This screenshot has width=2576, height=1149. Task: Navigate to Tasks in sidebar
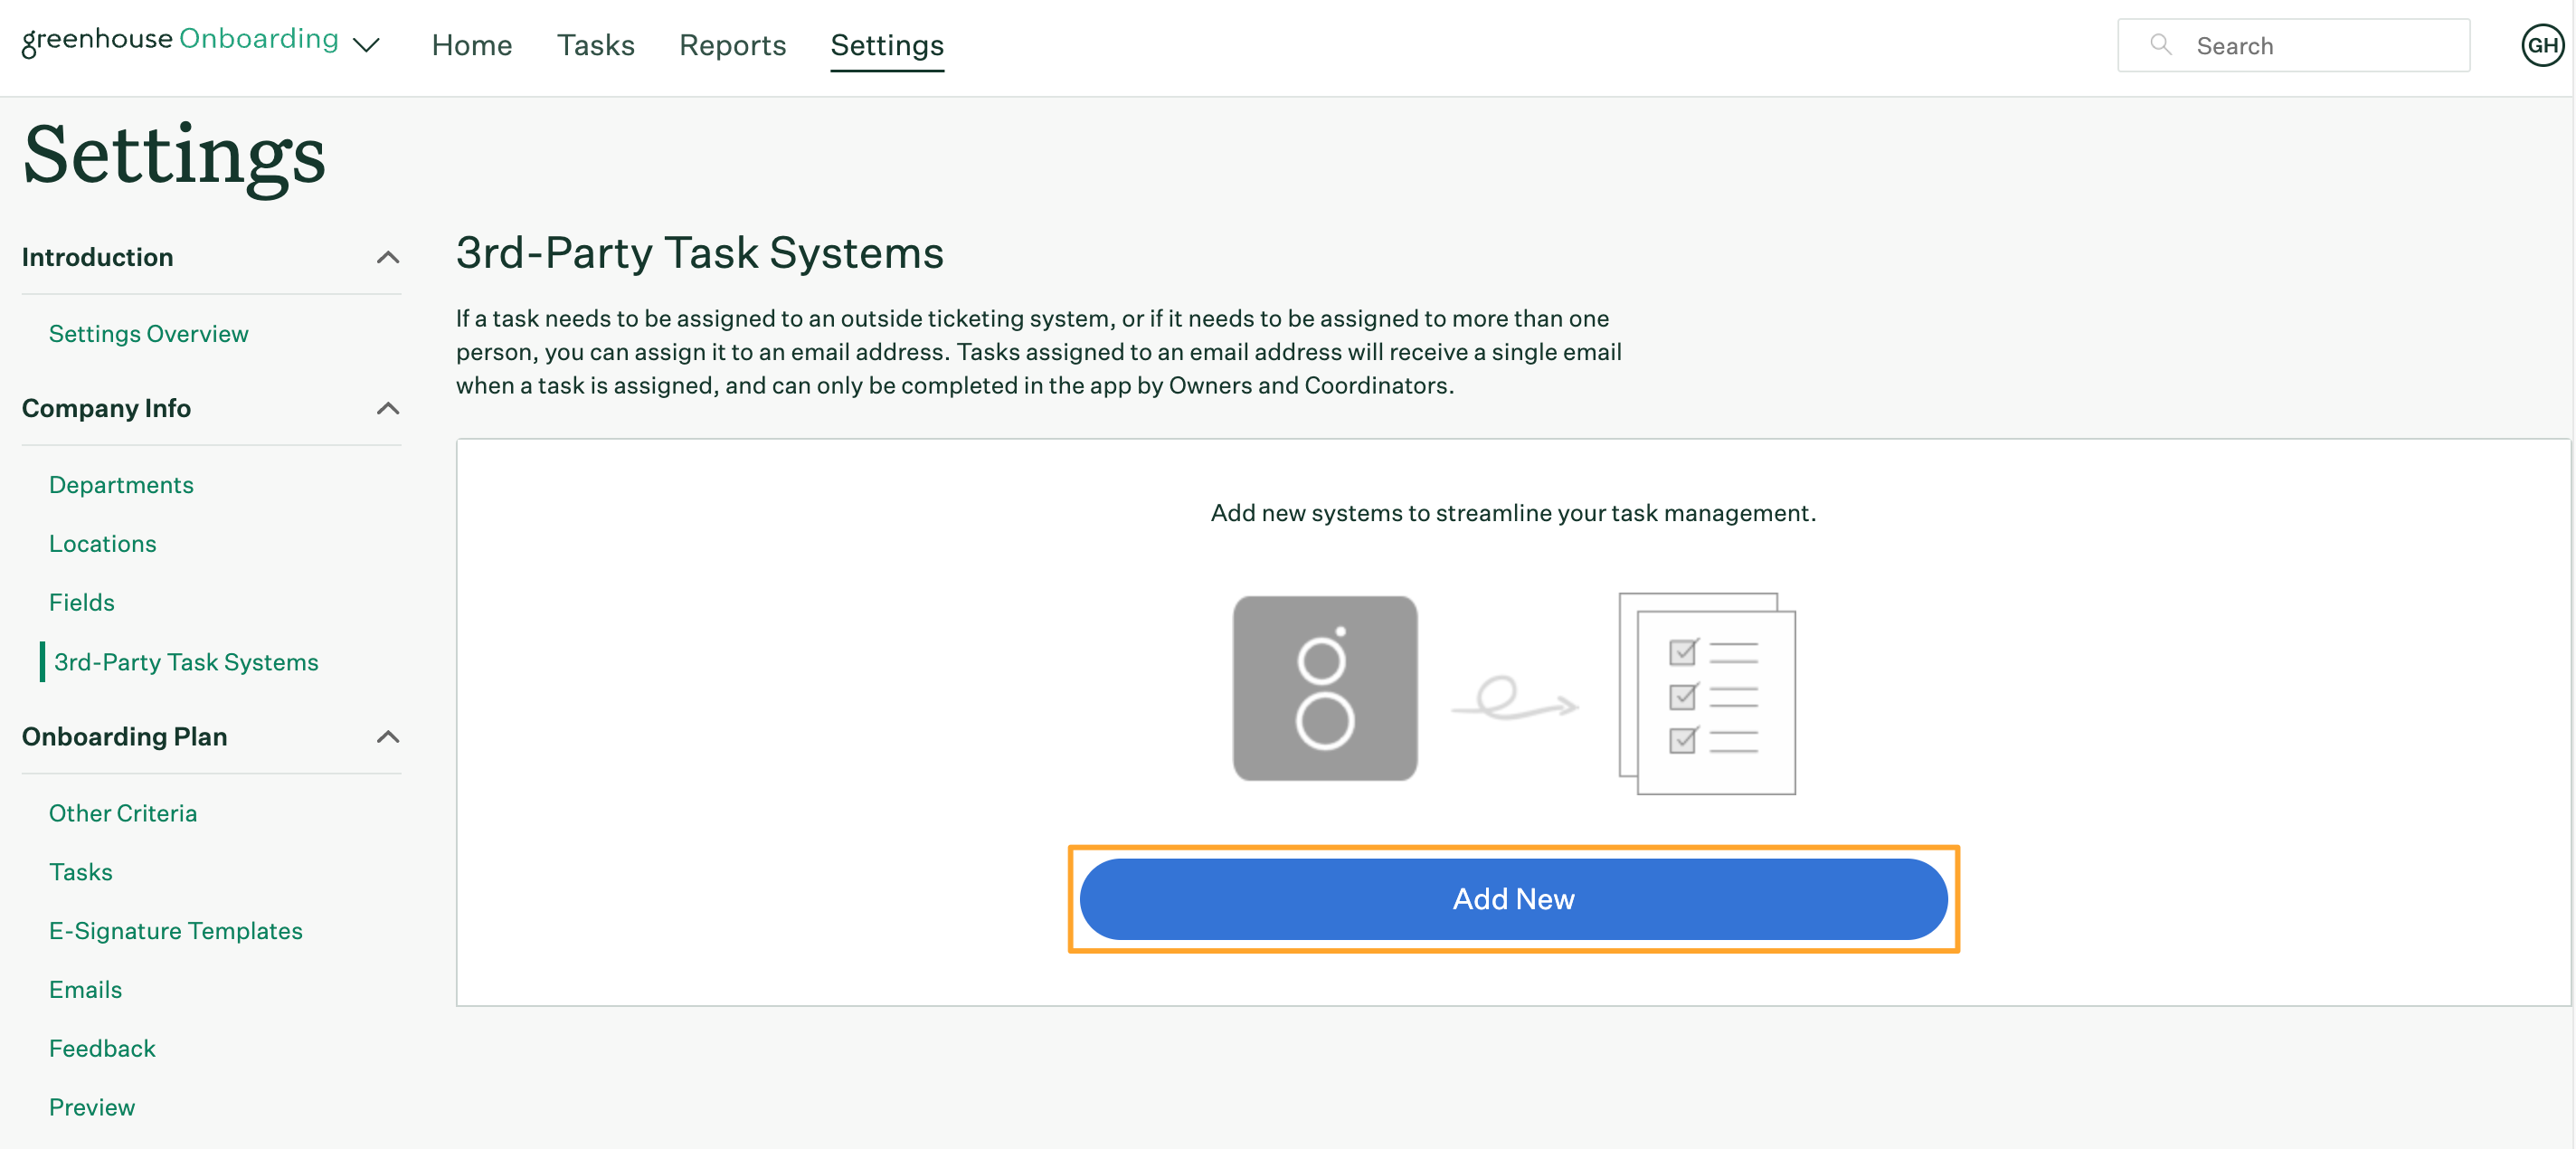pyautogui.click(x=80, y=871)
